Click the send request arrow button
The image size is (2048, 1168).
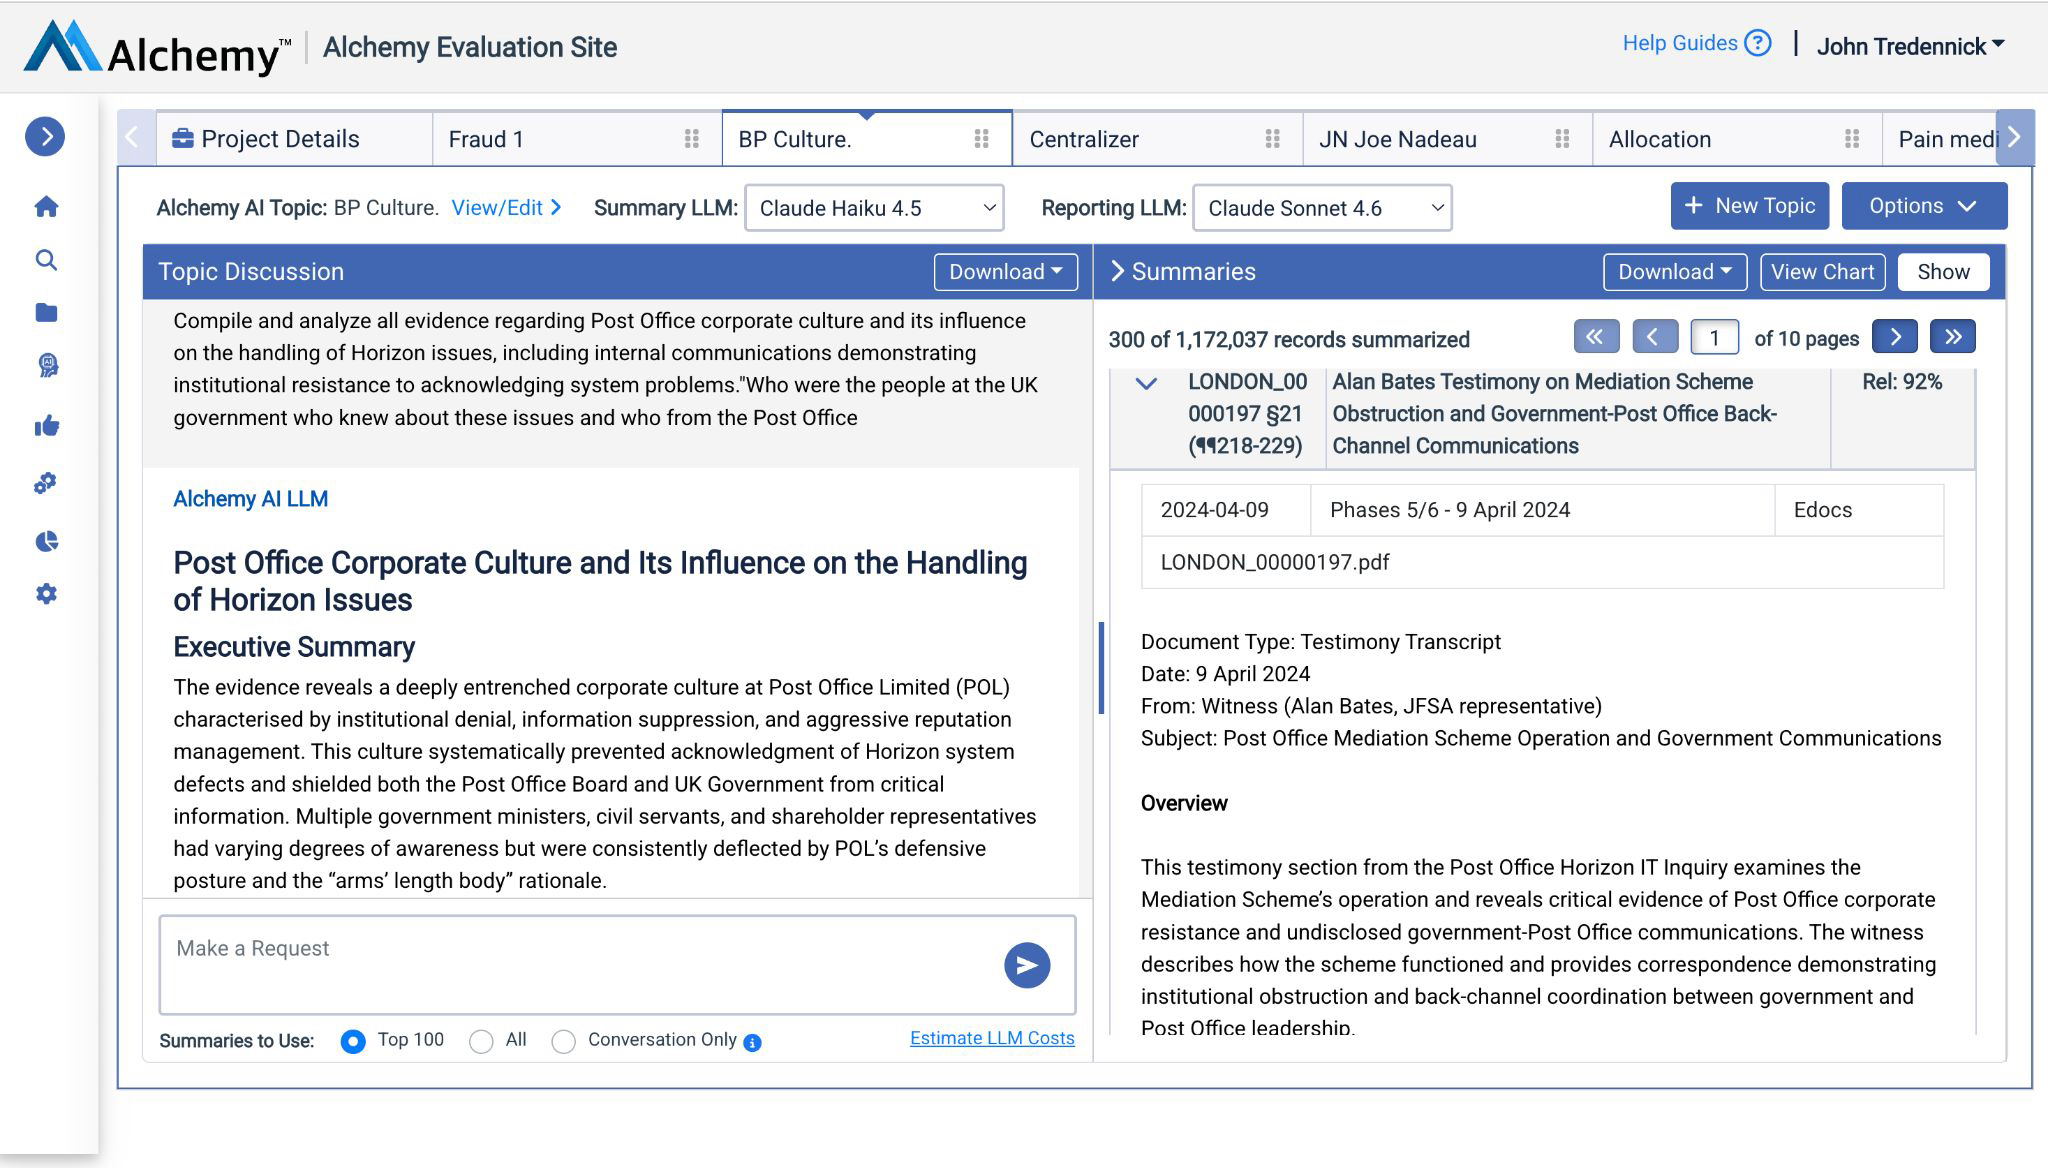(x=1027, y=965)
